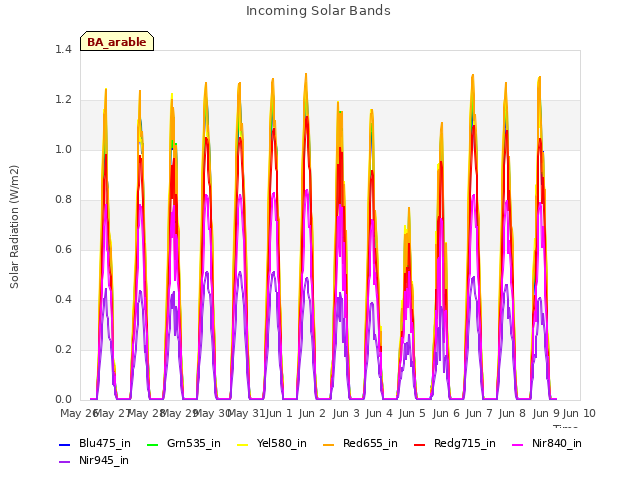Image resolution: width=640 pixels, height=480 pixels.
Task: Click the 0.8 y-axis tick label
Action: 63,200
